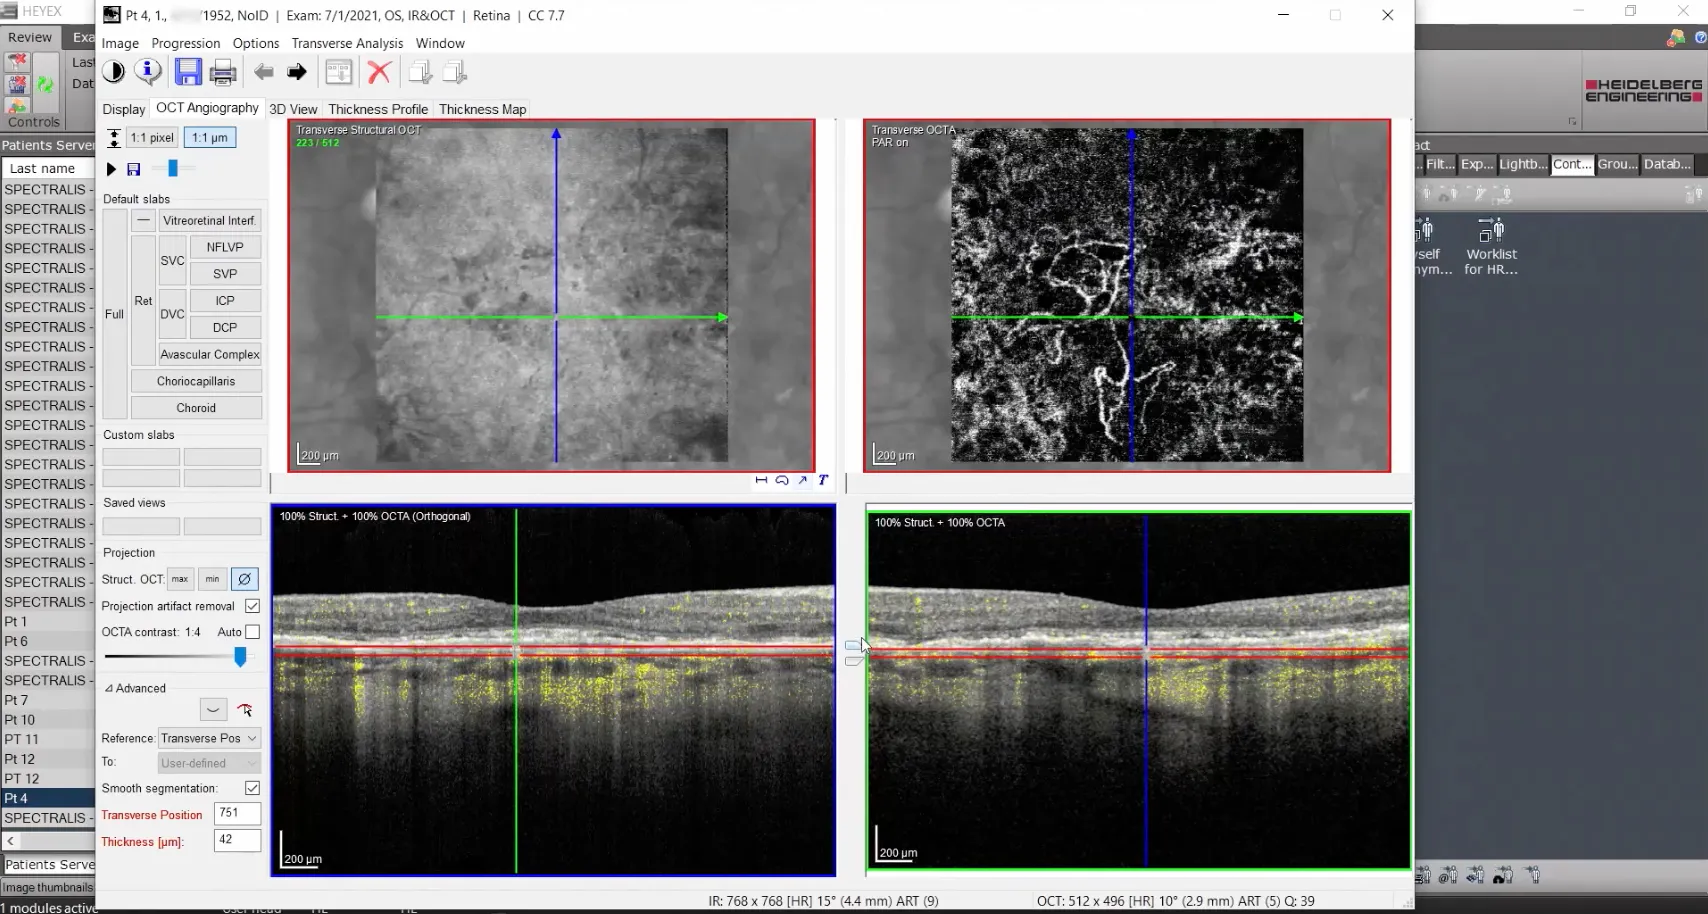Select the measure distance tool below the images

pyautogui.click(x=761, y=481)
